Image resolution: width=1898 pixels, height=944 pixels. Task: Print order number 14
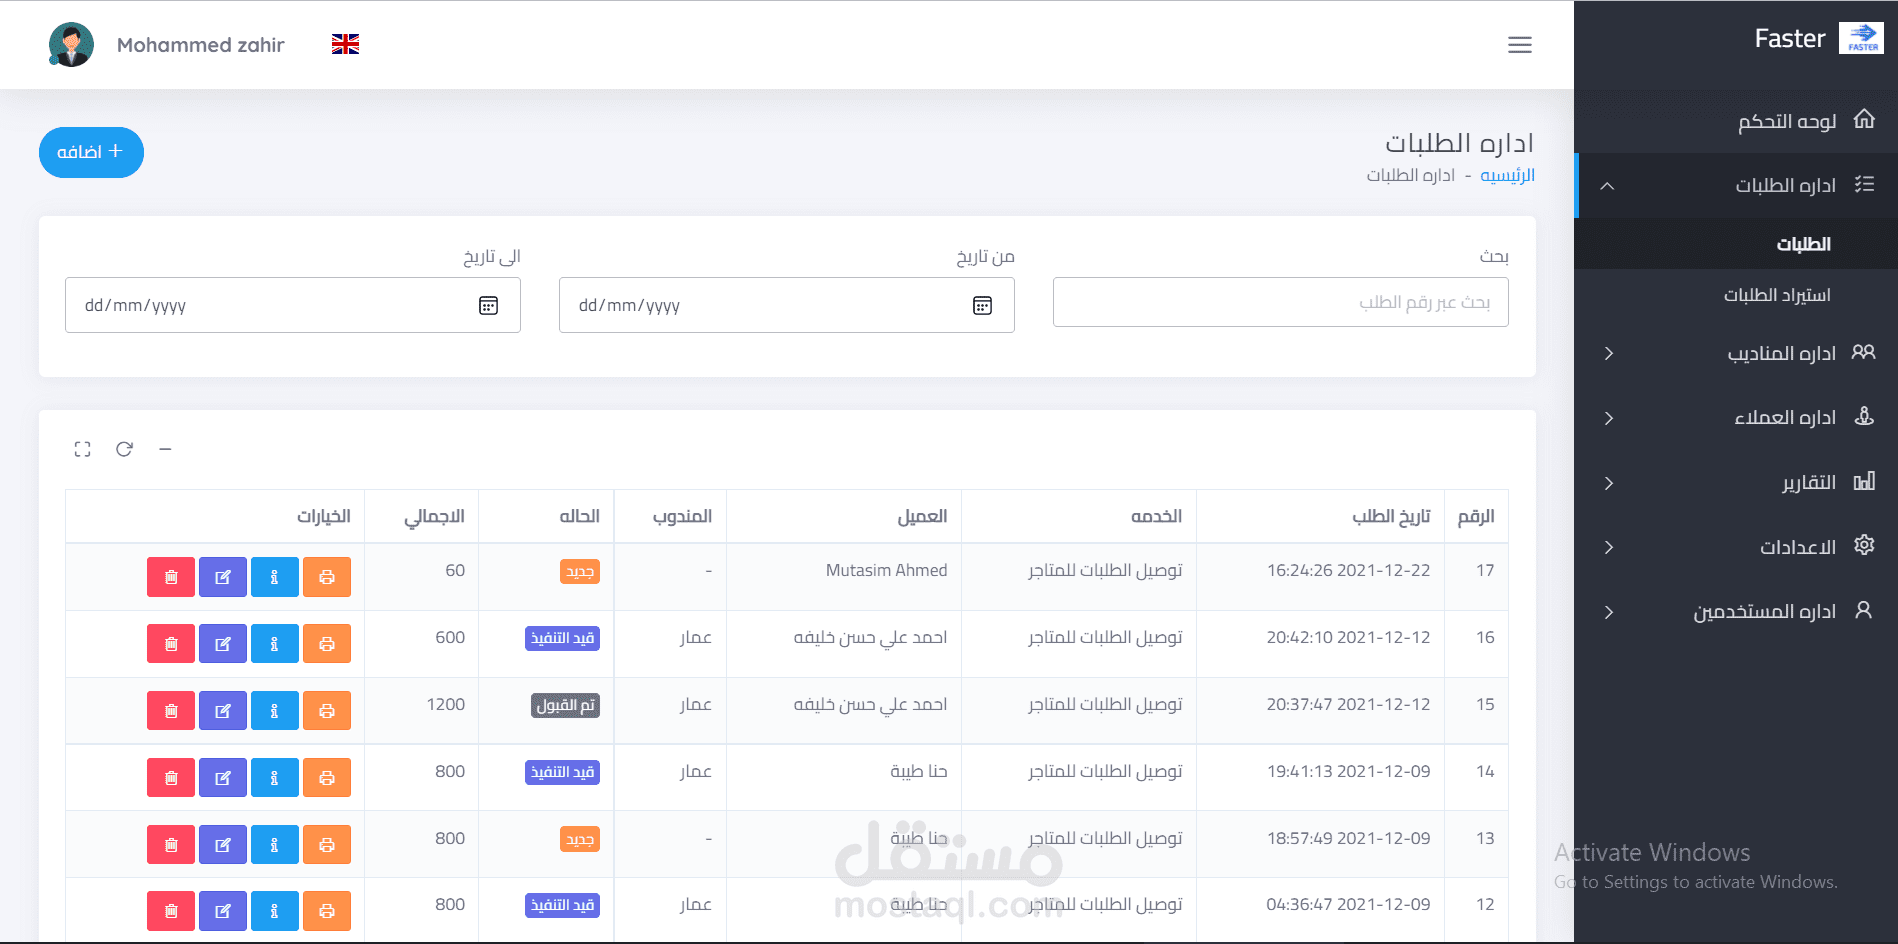pos(327,778)
